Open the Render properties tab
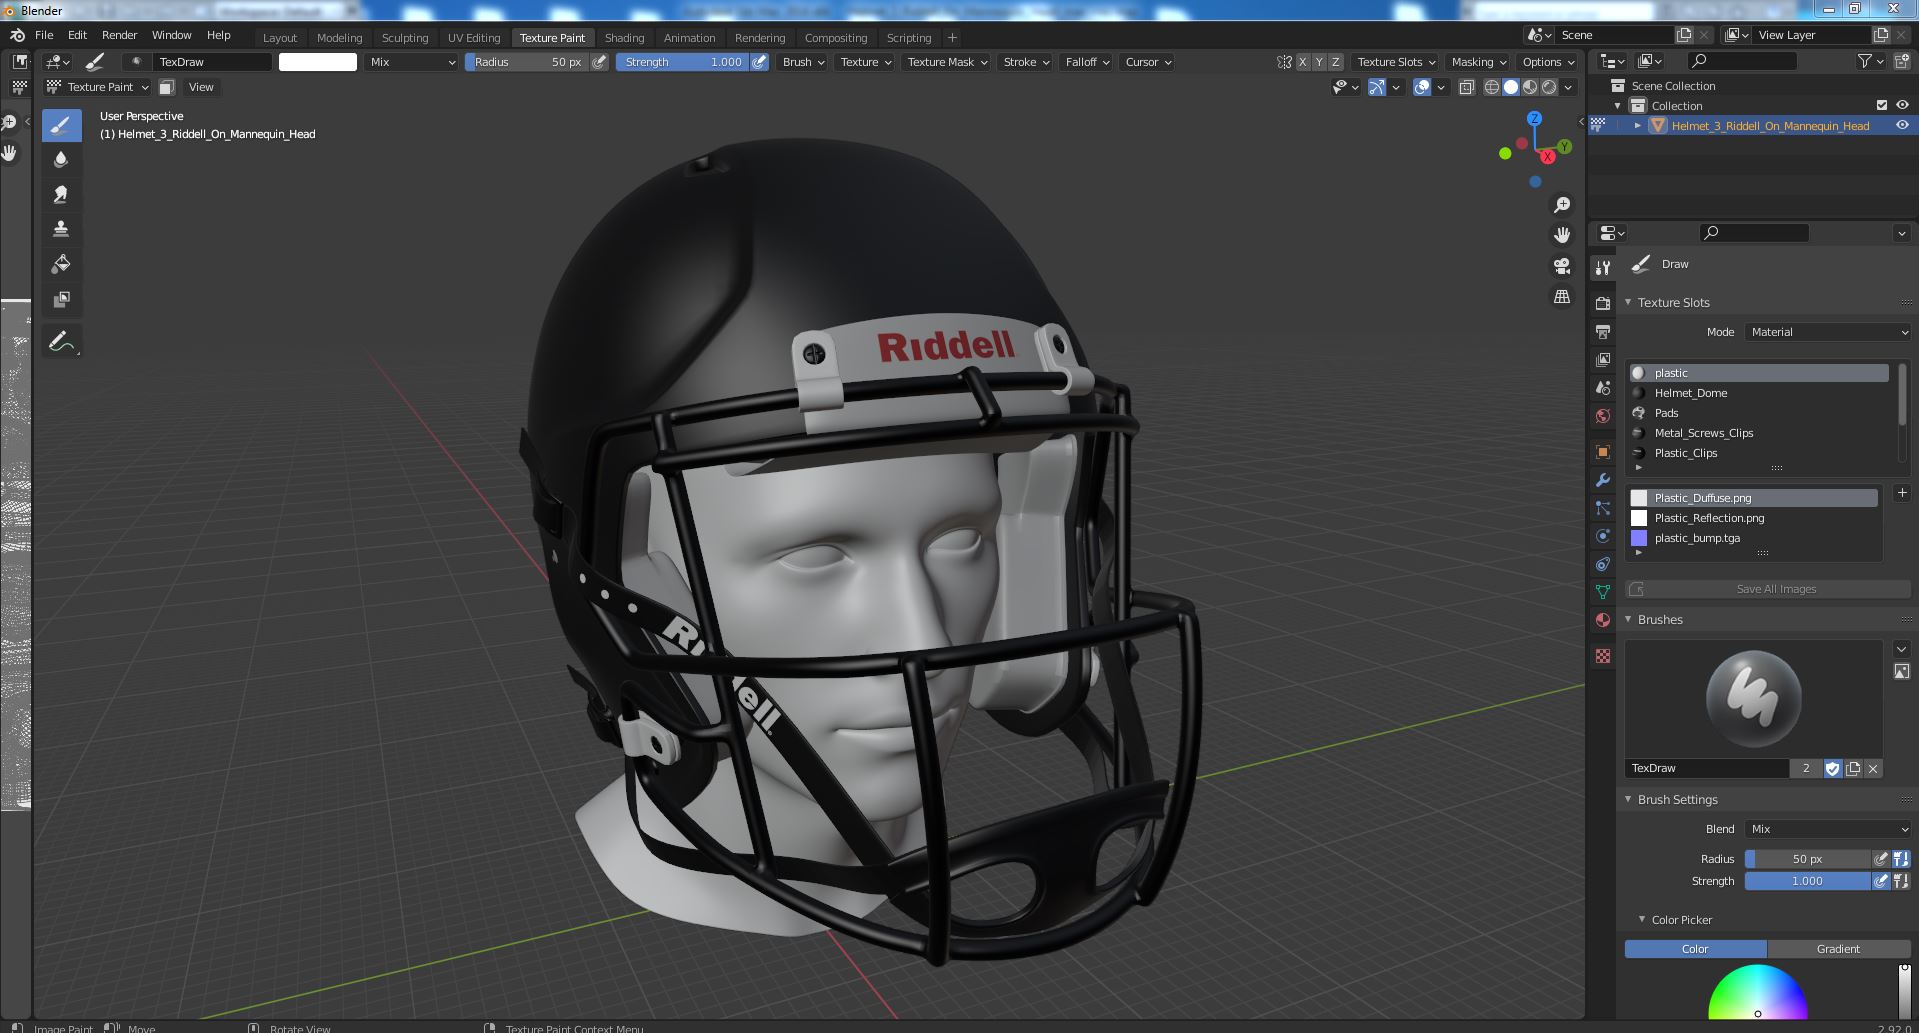 (x=1603, y=303)
